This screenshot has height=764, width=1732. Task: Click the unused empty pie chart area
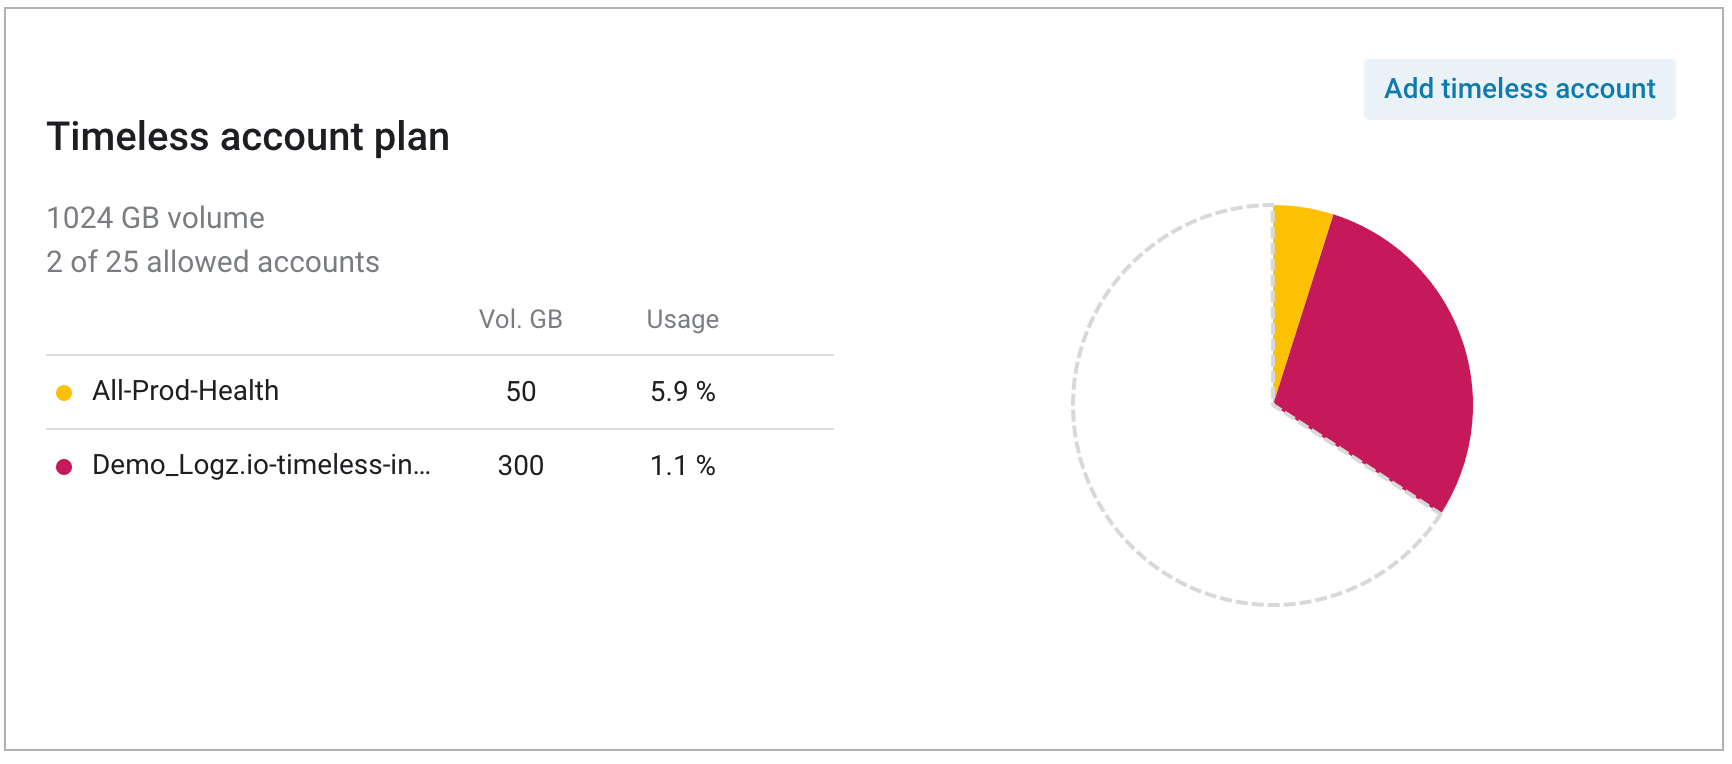pos(1180,450)
